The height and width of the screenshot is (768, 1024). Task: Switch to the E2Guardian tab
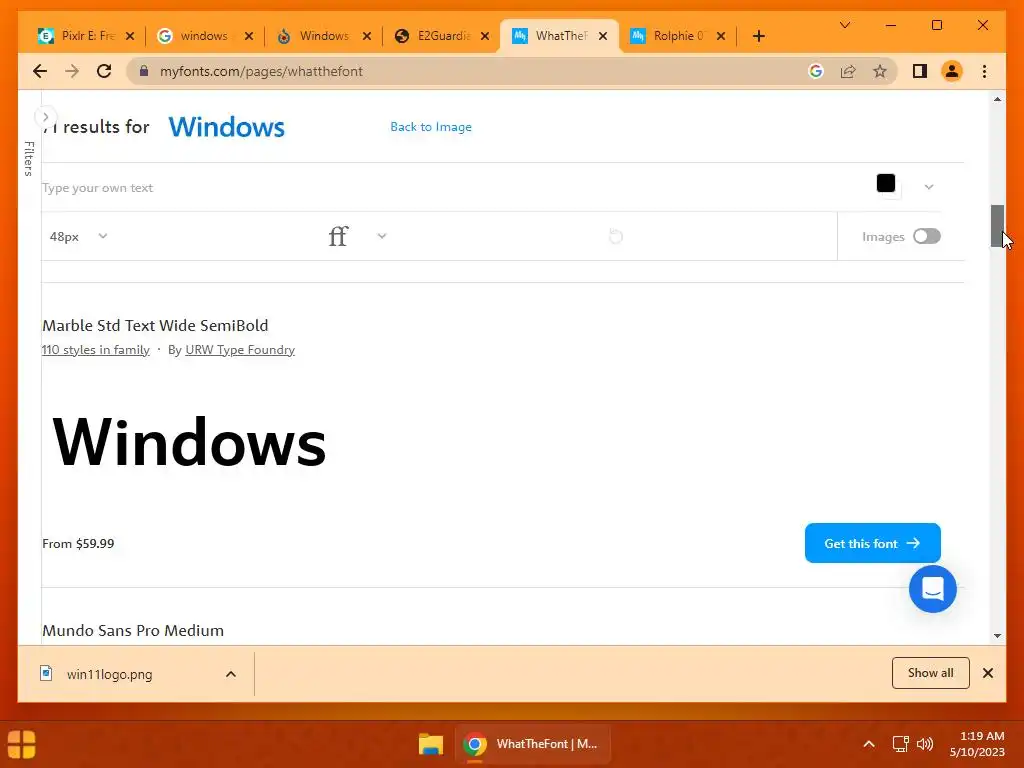click(441, 36)
